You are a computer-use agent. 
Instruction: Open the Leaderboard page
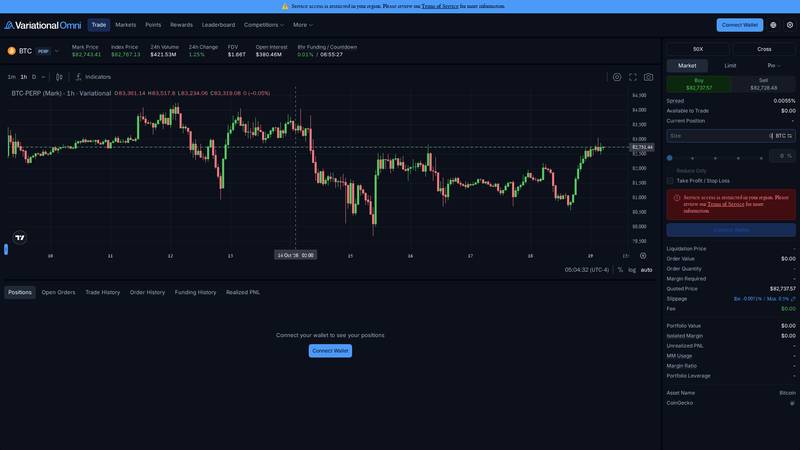(218, 25)
